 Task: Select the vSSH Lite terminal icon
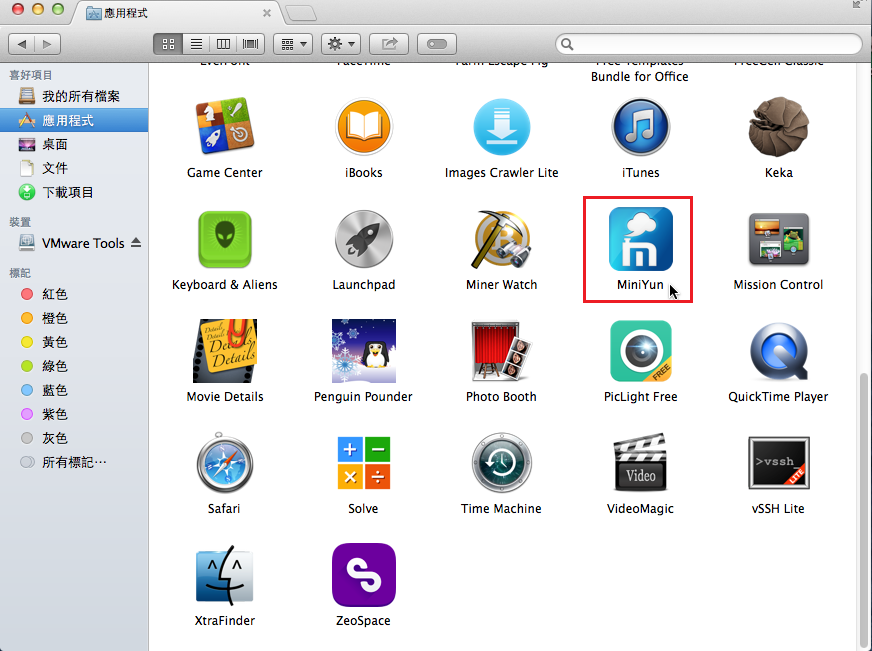(x=779, y=463)
